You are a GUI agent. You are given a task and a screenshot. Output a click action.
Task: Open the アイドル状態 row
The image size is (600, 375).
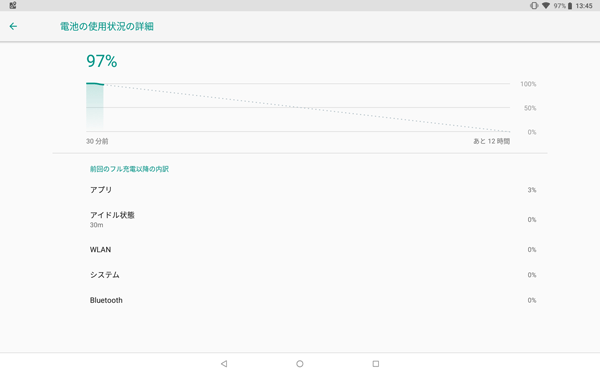(300, 219)
